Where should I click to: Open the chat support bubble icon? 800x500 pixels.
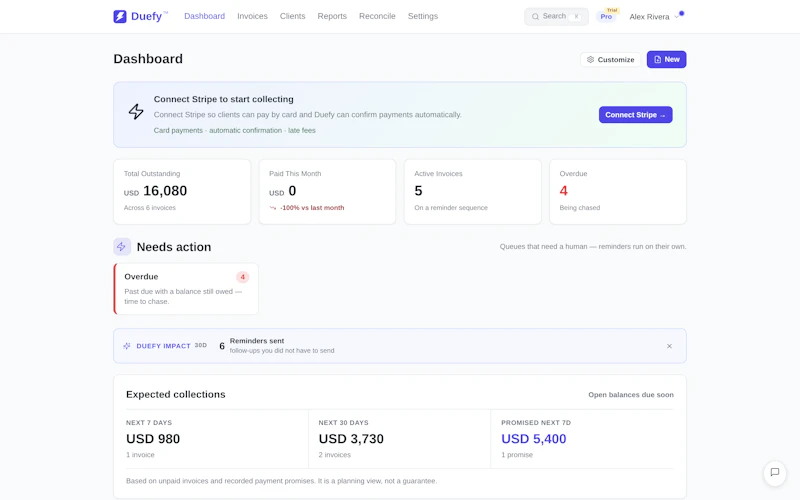774,472
